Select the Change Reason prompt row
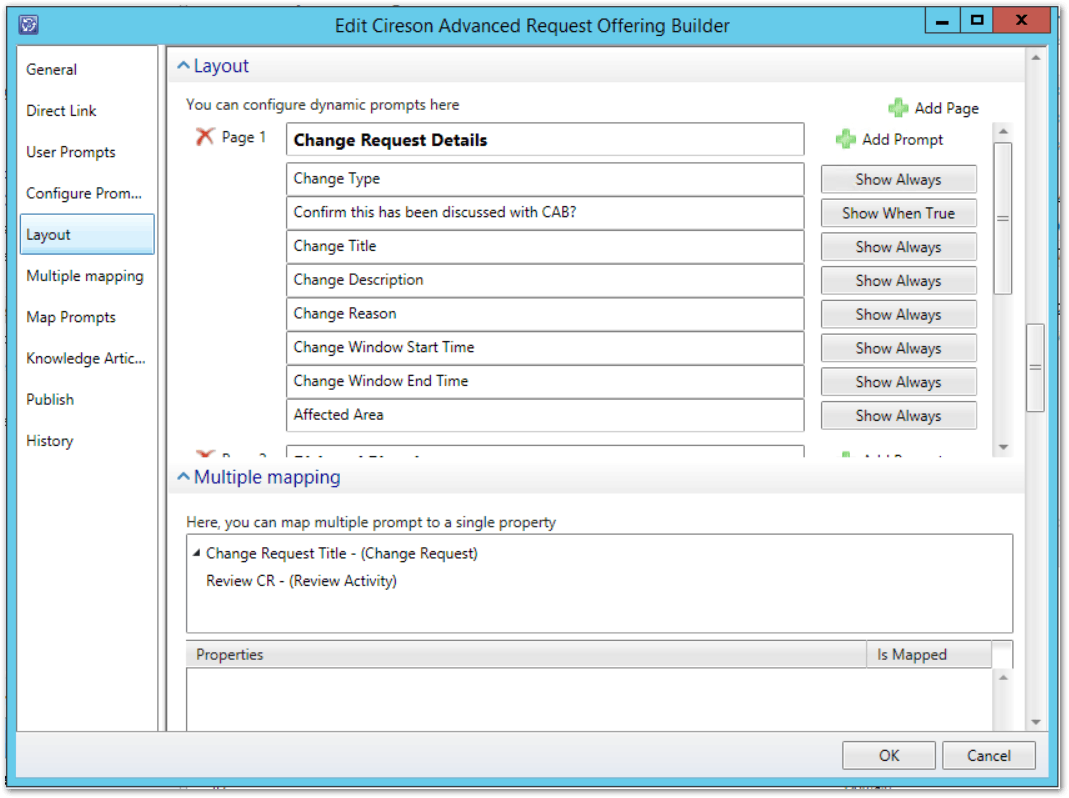 click(x=545, y=314)
